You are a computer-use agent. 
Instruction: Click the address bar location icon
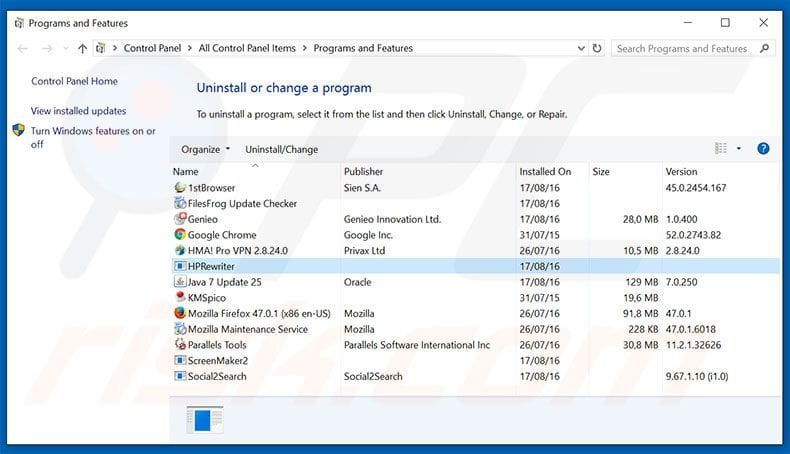[100, 48]
